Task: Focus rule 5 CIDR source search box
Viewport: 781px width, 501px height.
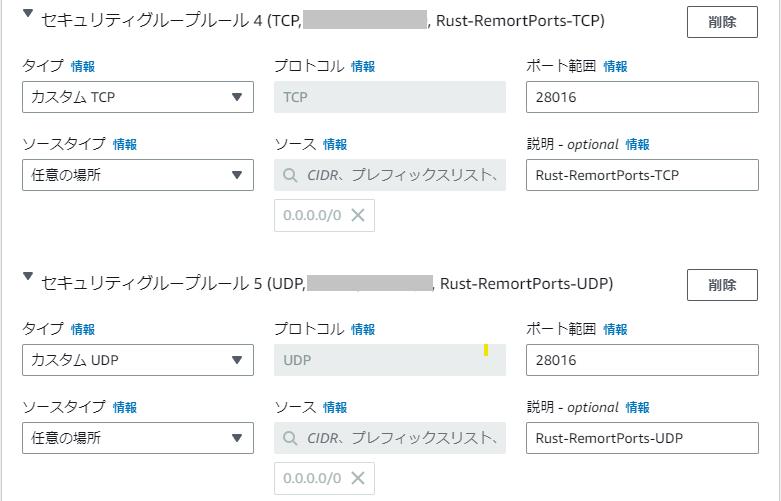Action: point(400,437)
